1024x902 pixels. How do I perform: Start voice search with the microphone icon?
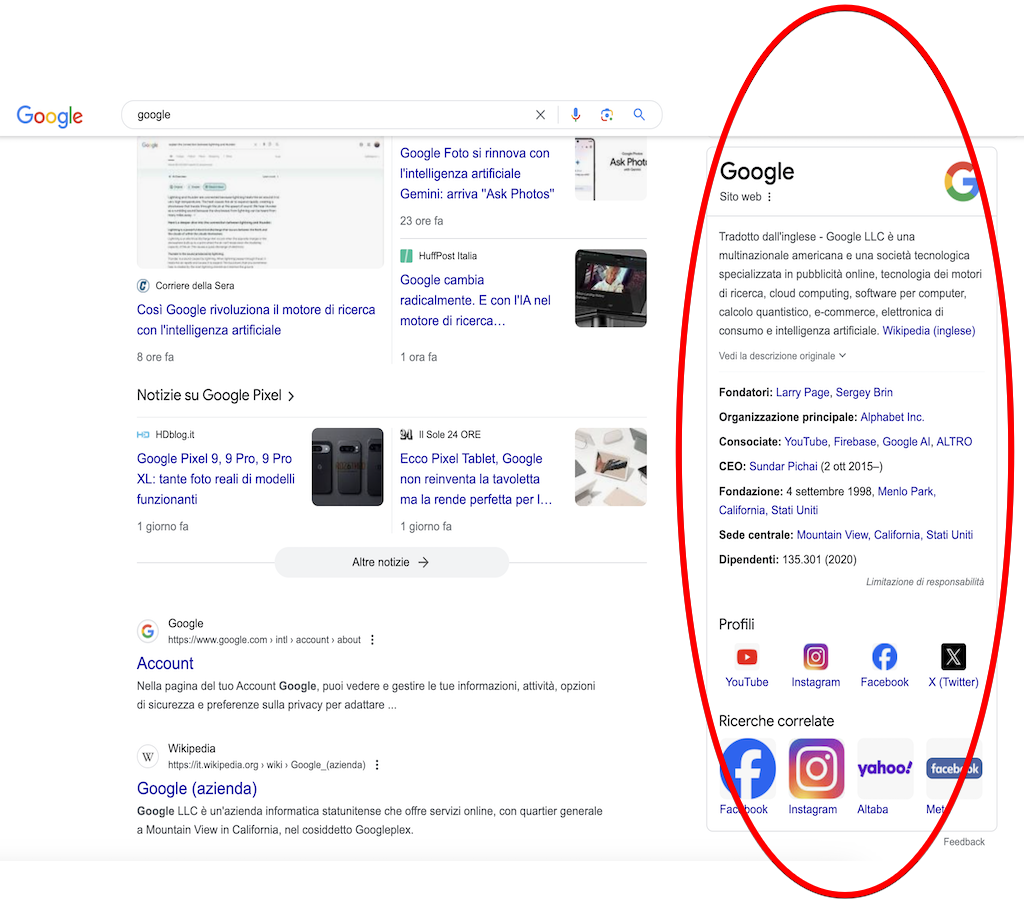575,115
